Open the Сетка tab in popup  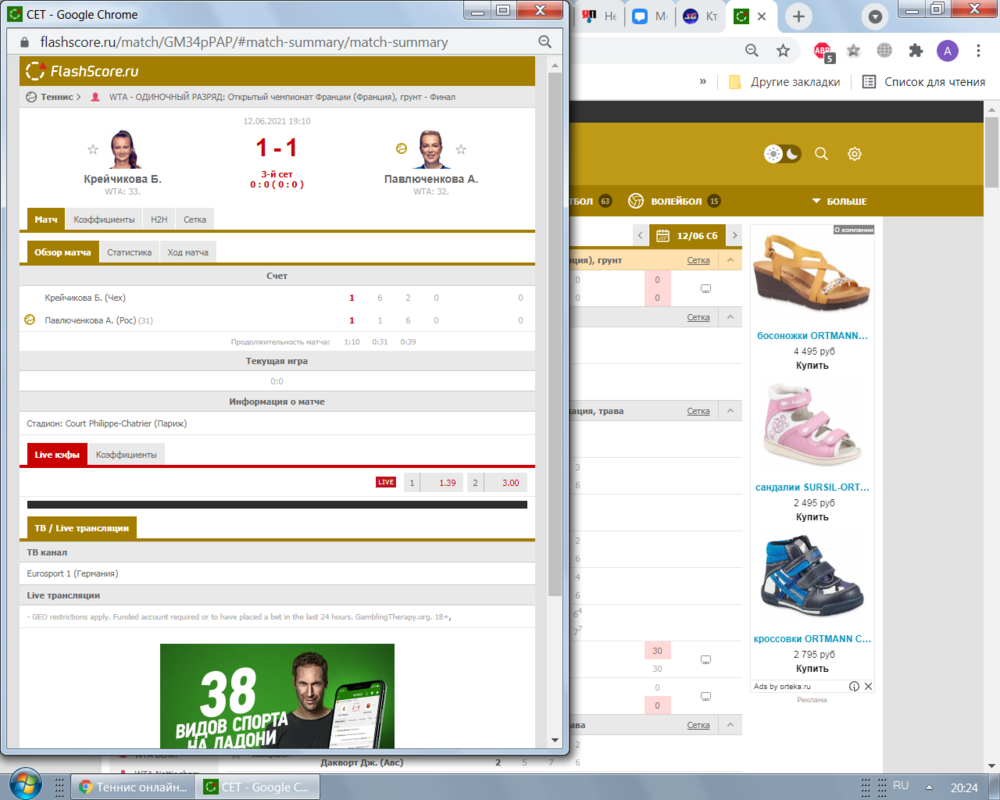[195, 219]
